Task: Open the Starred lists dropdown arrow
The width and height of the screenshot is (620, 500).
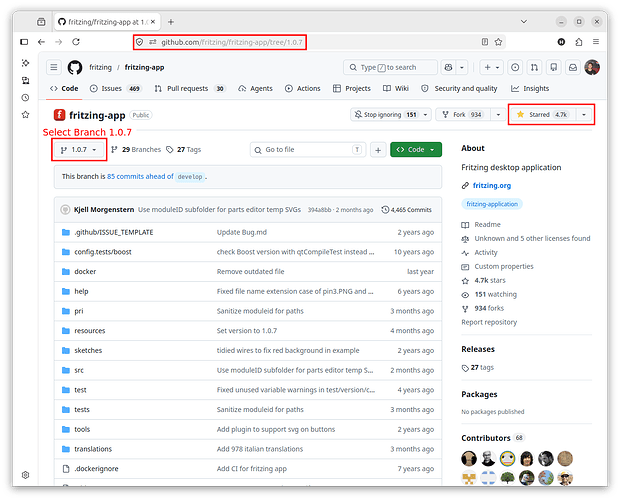Action: (584, 115)
